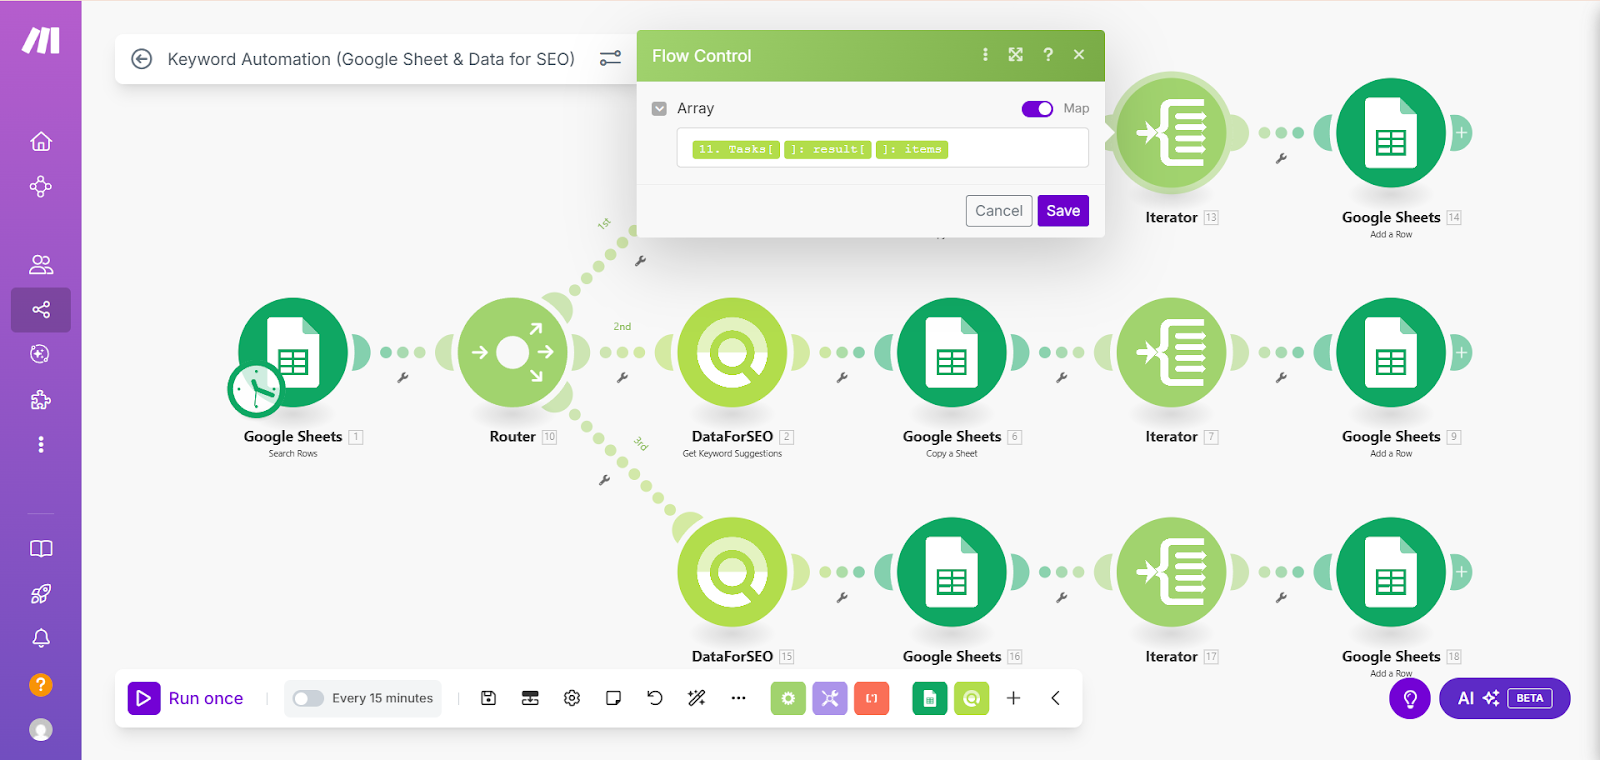Add a module after Google Sheets 9
Viewport: 1600px width, 760px height.
click(x=1461, y=353)
